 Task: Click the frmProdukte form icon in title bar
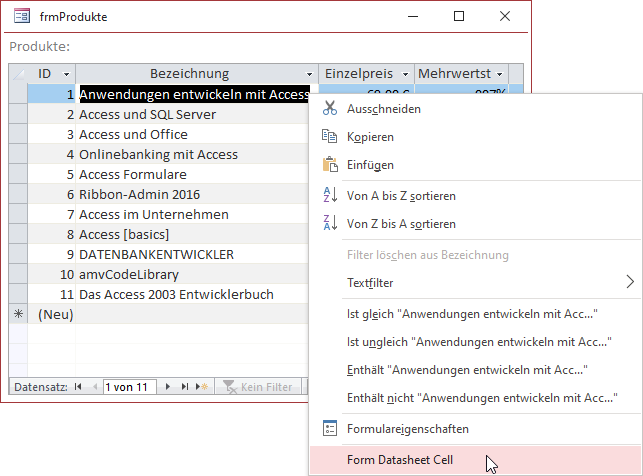22,16
